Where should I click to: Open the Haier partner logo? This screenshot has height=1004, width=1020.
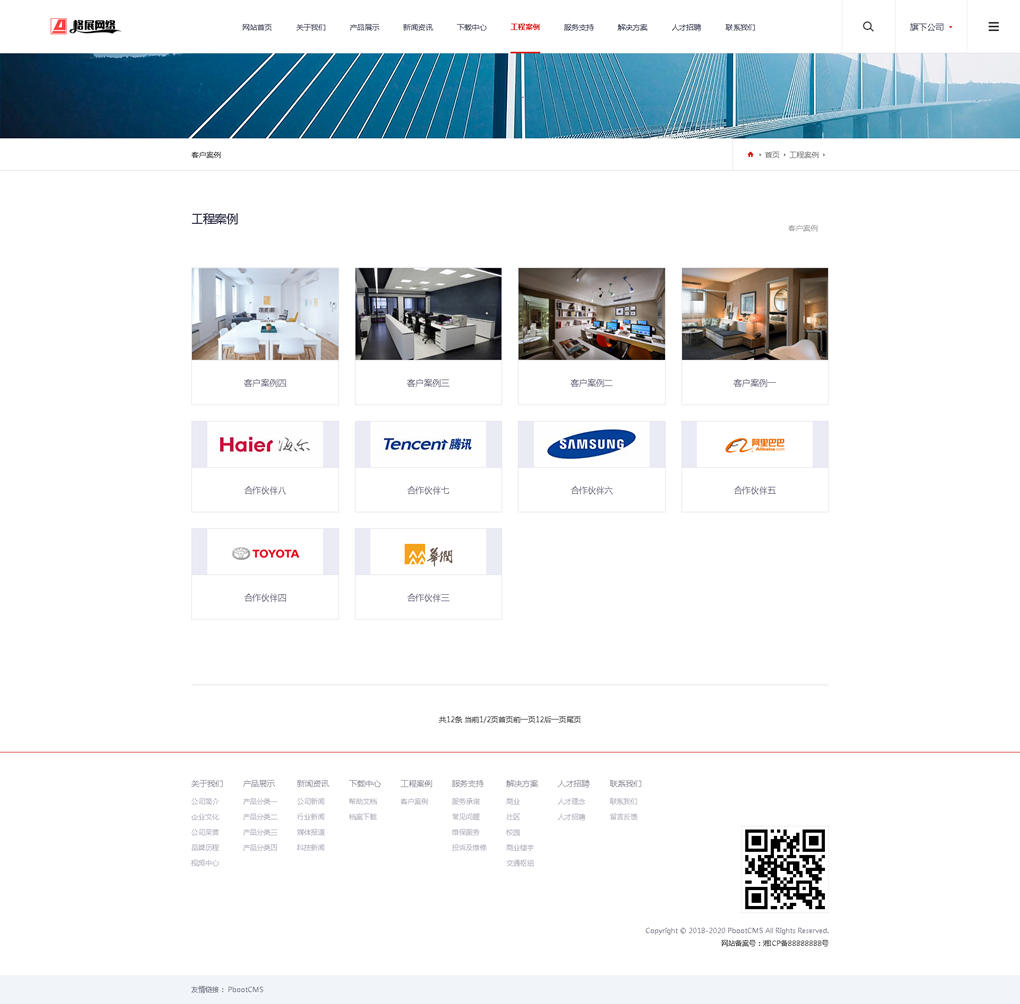click(265, 445)
